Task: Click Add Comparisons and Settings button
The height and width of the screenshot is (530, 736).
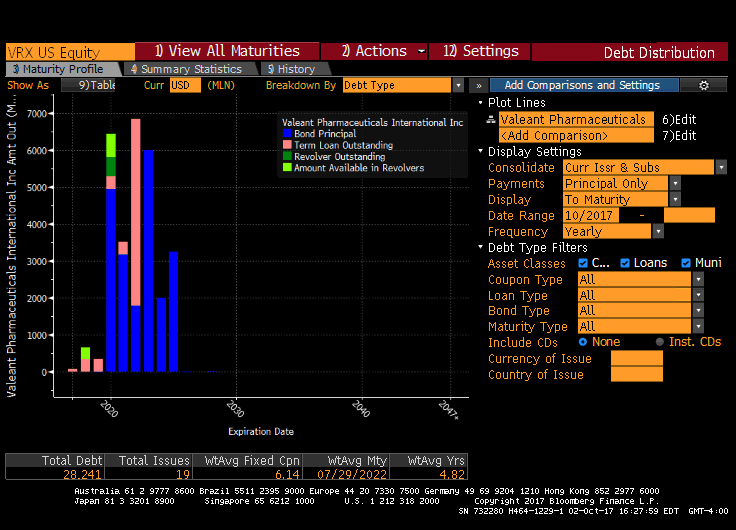Action: (x=584, y=85)
